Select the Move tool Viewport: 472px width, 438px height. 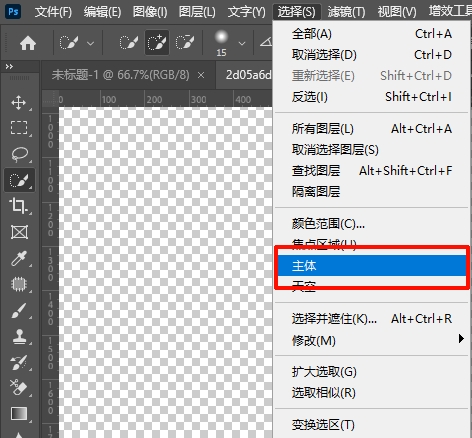pos(19,103)
